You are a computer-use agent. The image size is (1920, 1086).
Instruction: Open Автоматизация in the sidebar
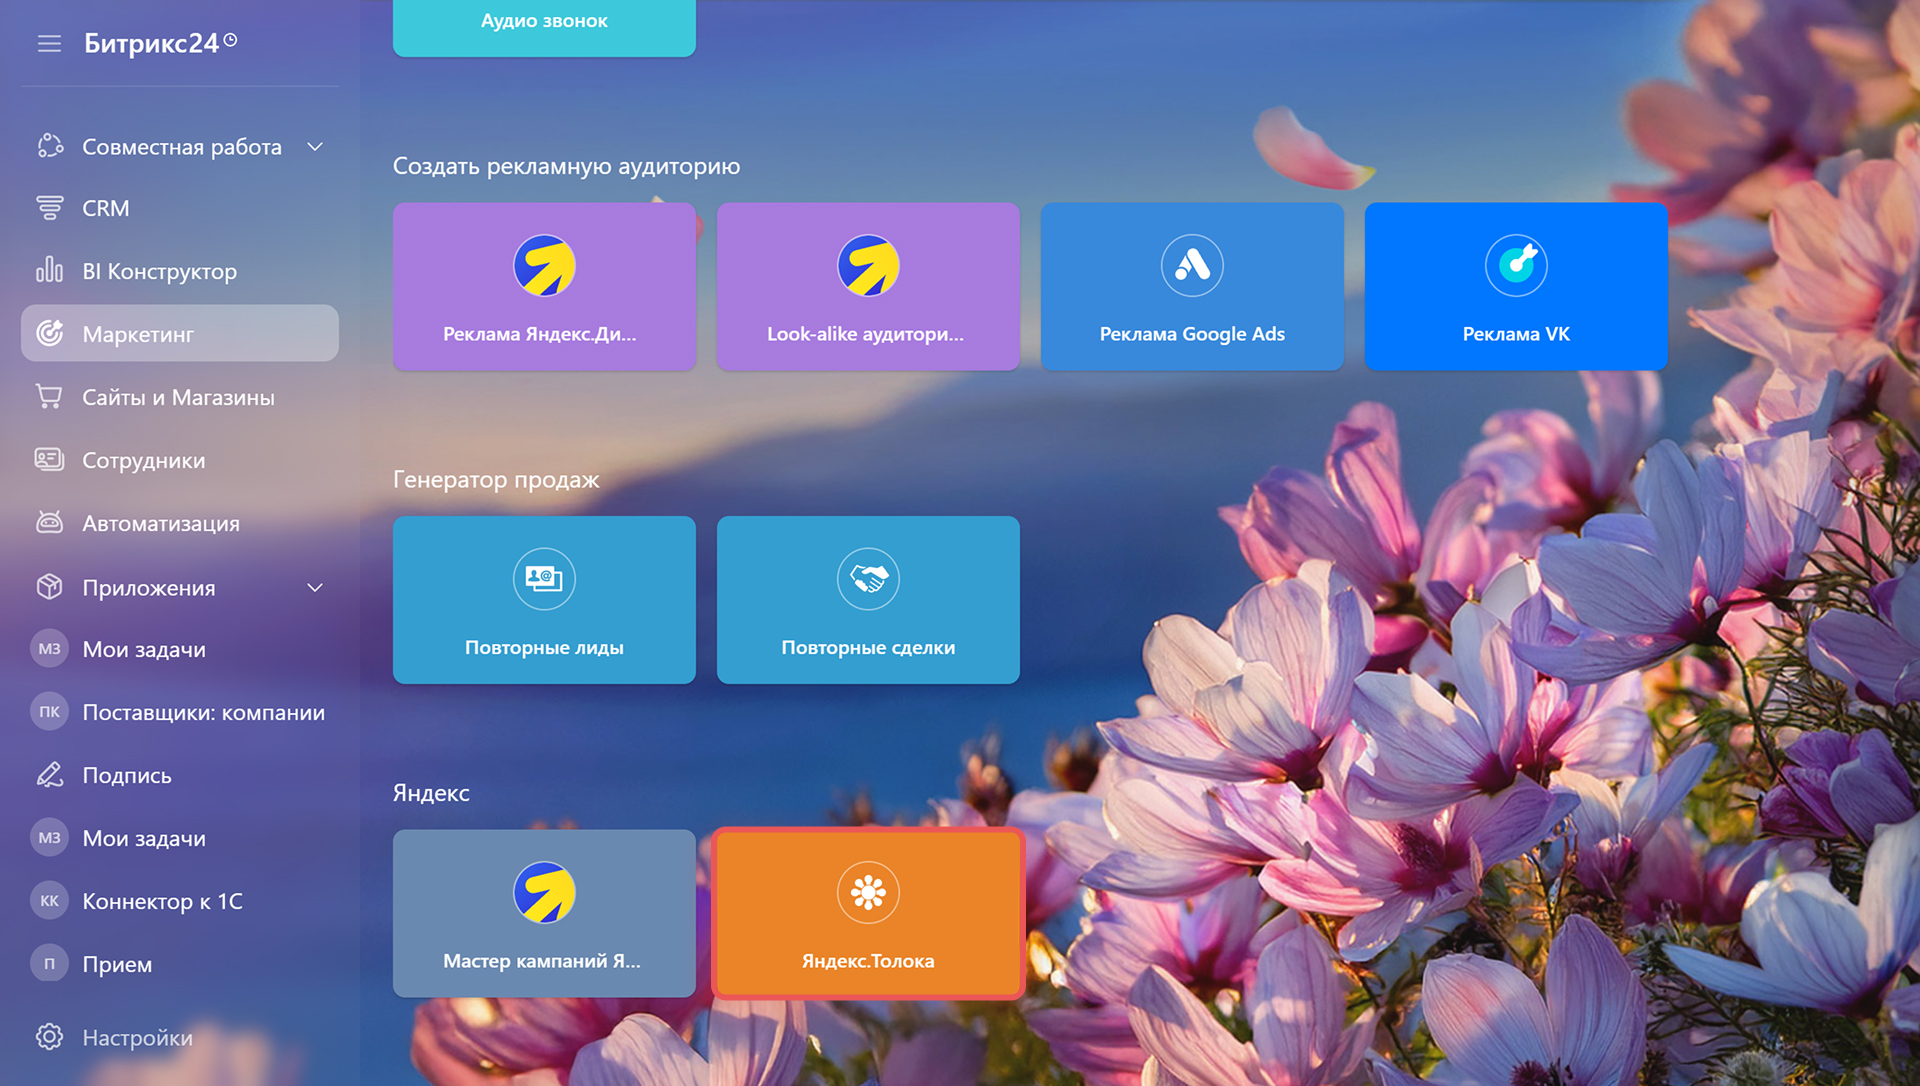click(x=161, y=523)
